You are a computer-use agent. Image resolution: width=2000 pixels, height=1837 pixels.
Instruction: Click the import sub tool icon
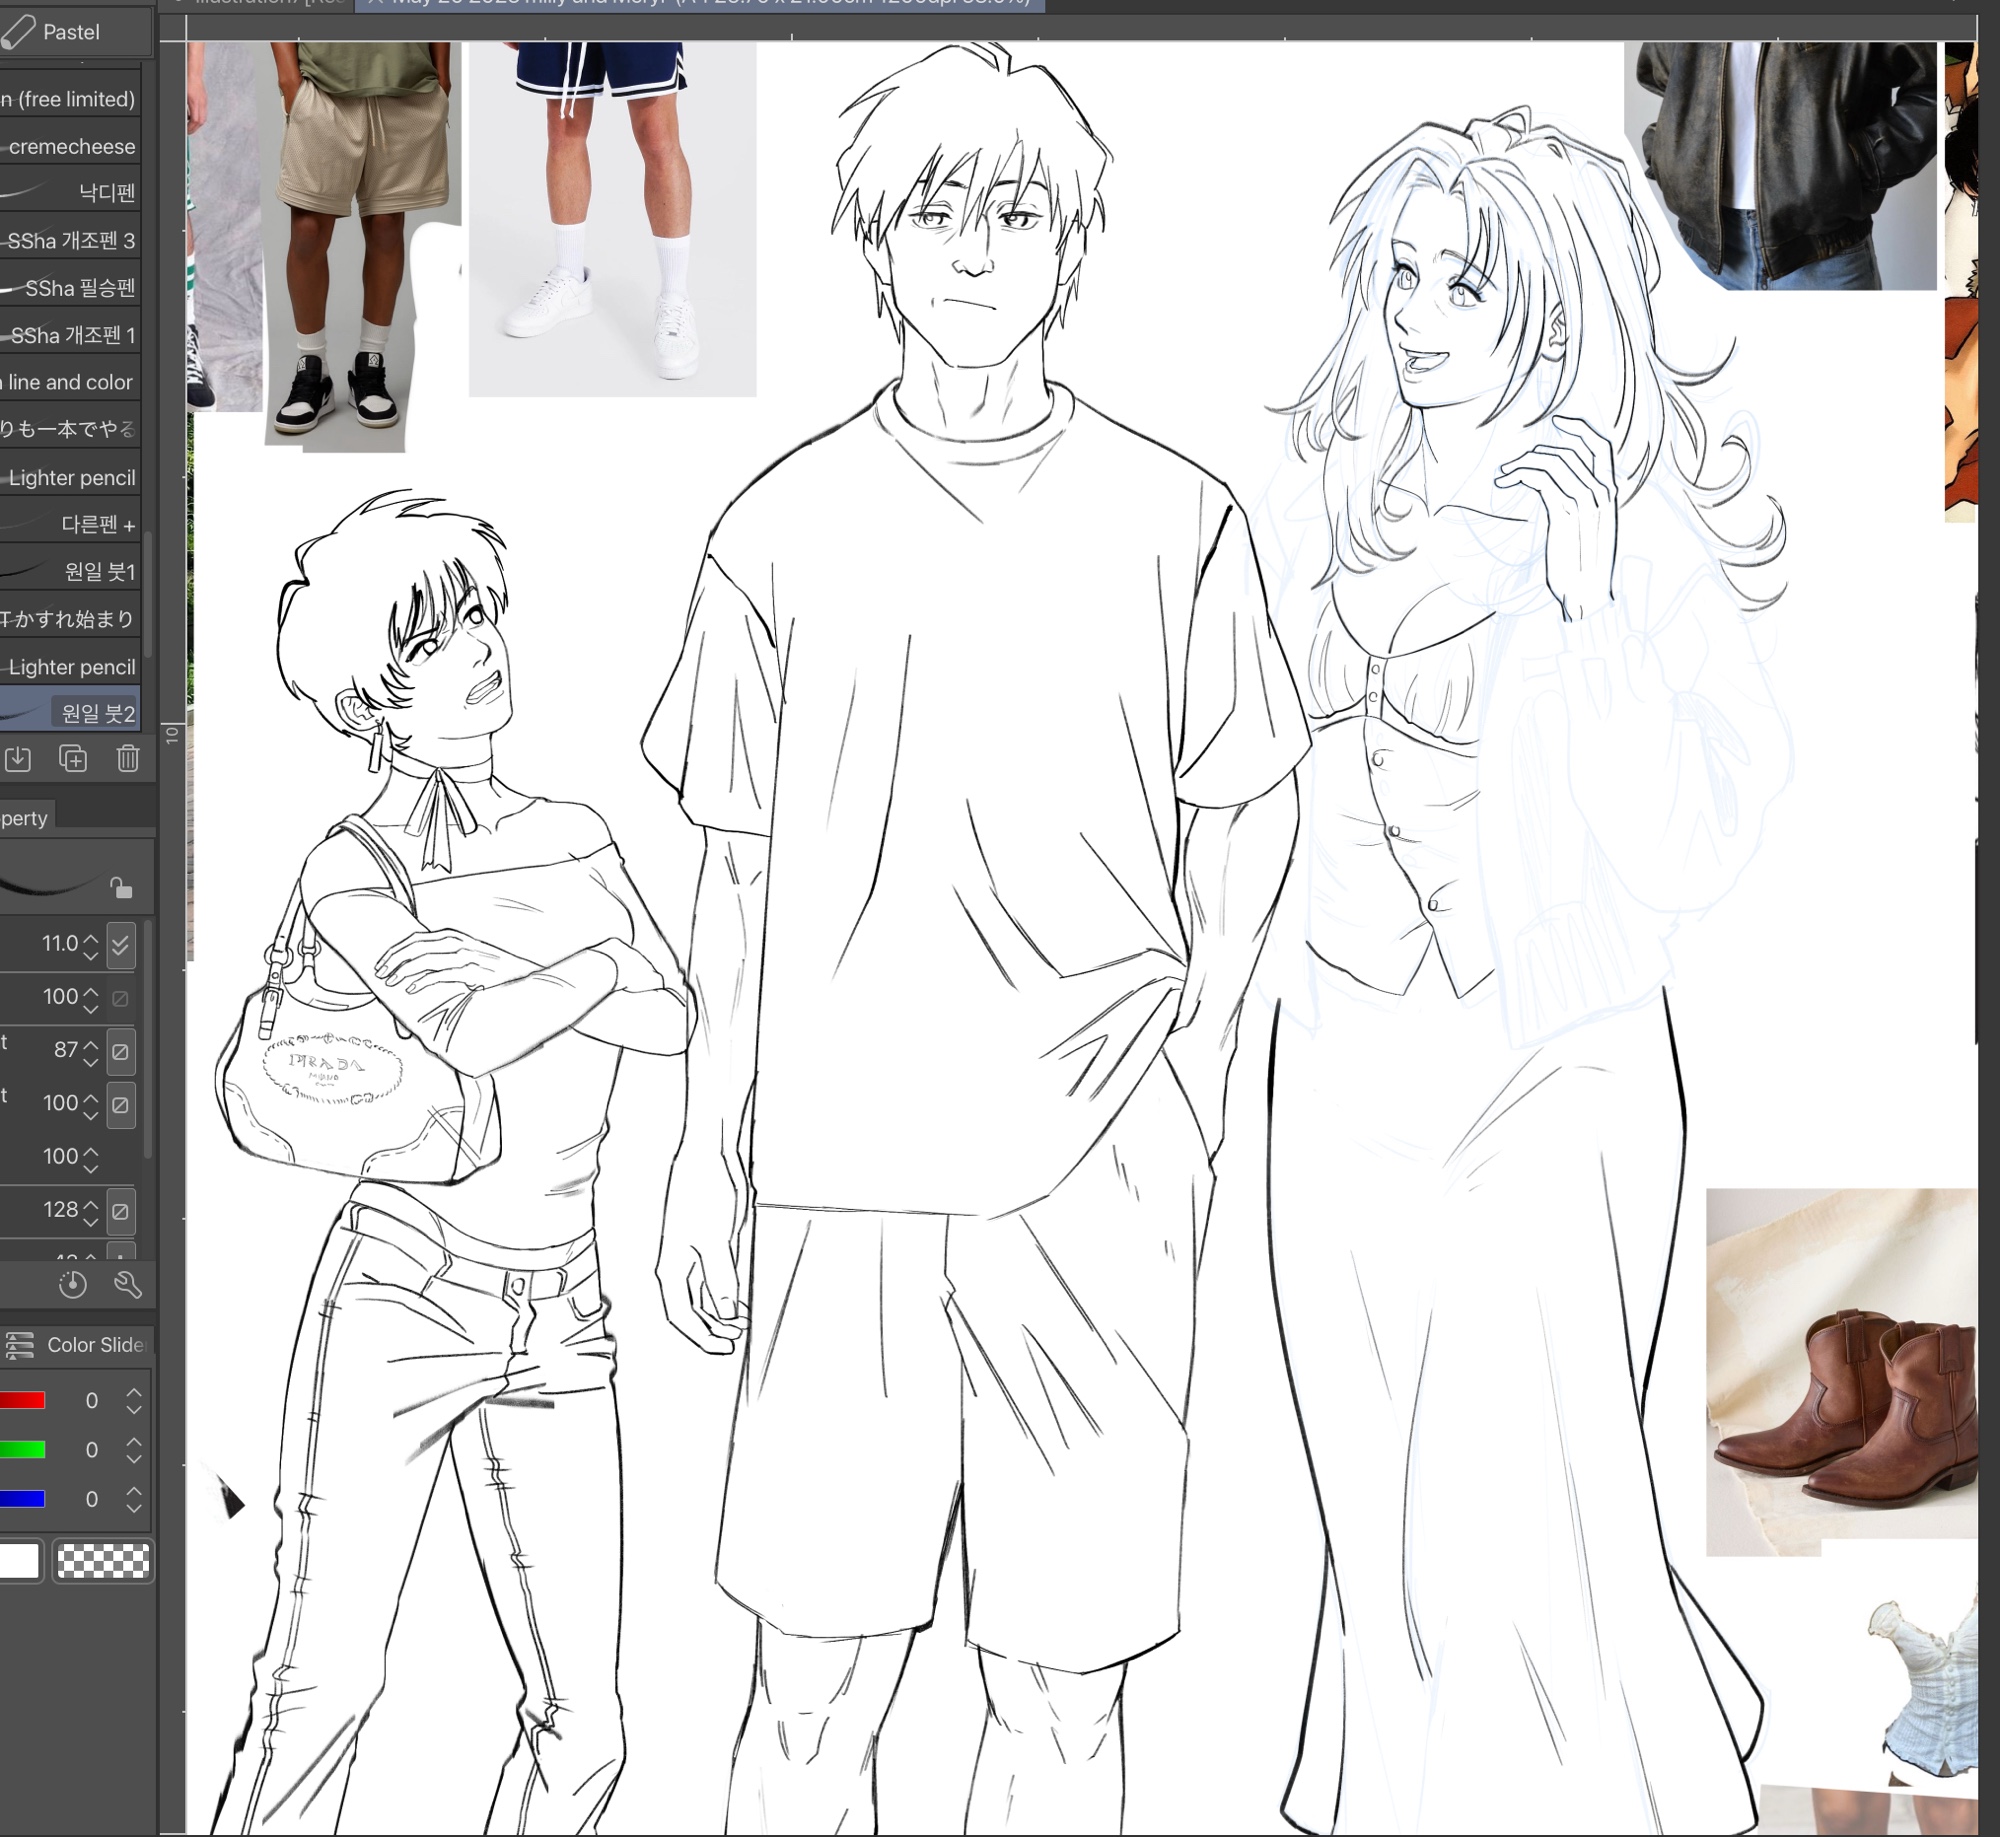coord(18,759)
